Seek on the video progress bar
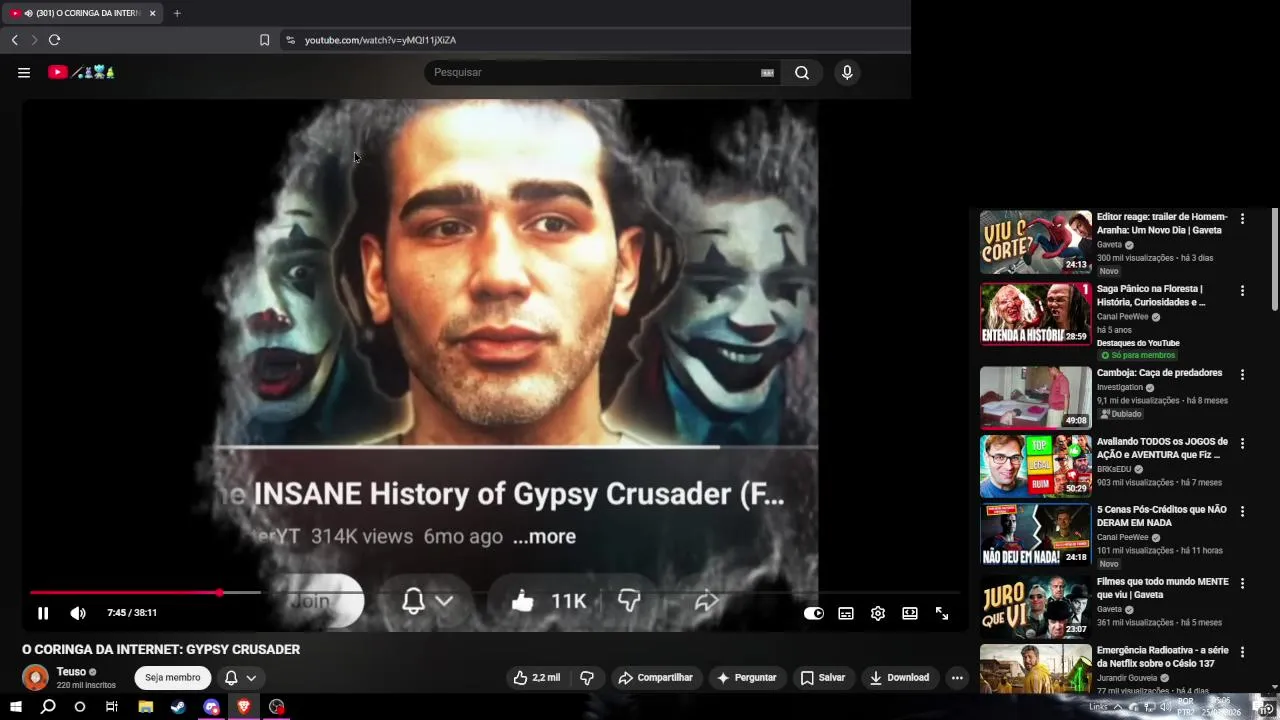 pyautogui.click(x=495, y=593)
